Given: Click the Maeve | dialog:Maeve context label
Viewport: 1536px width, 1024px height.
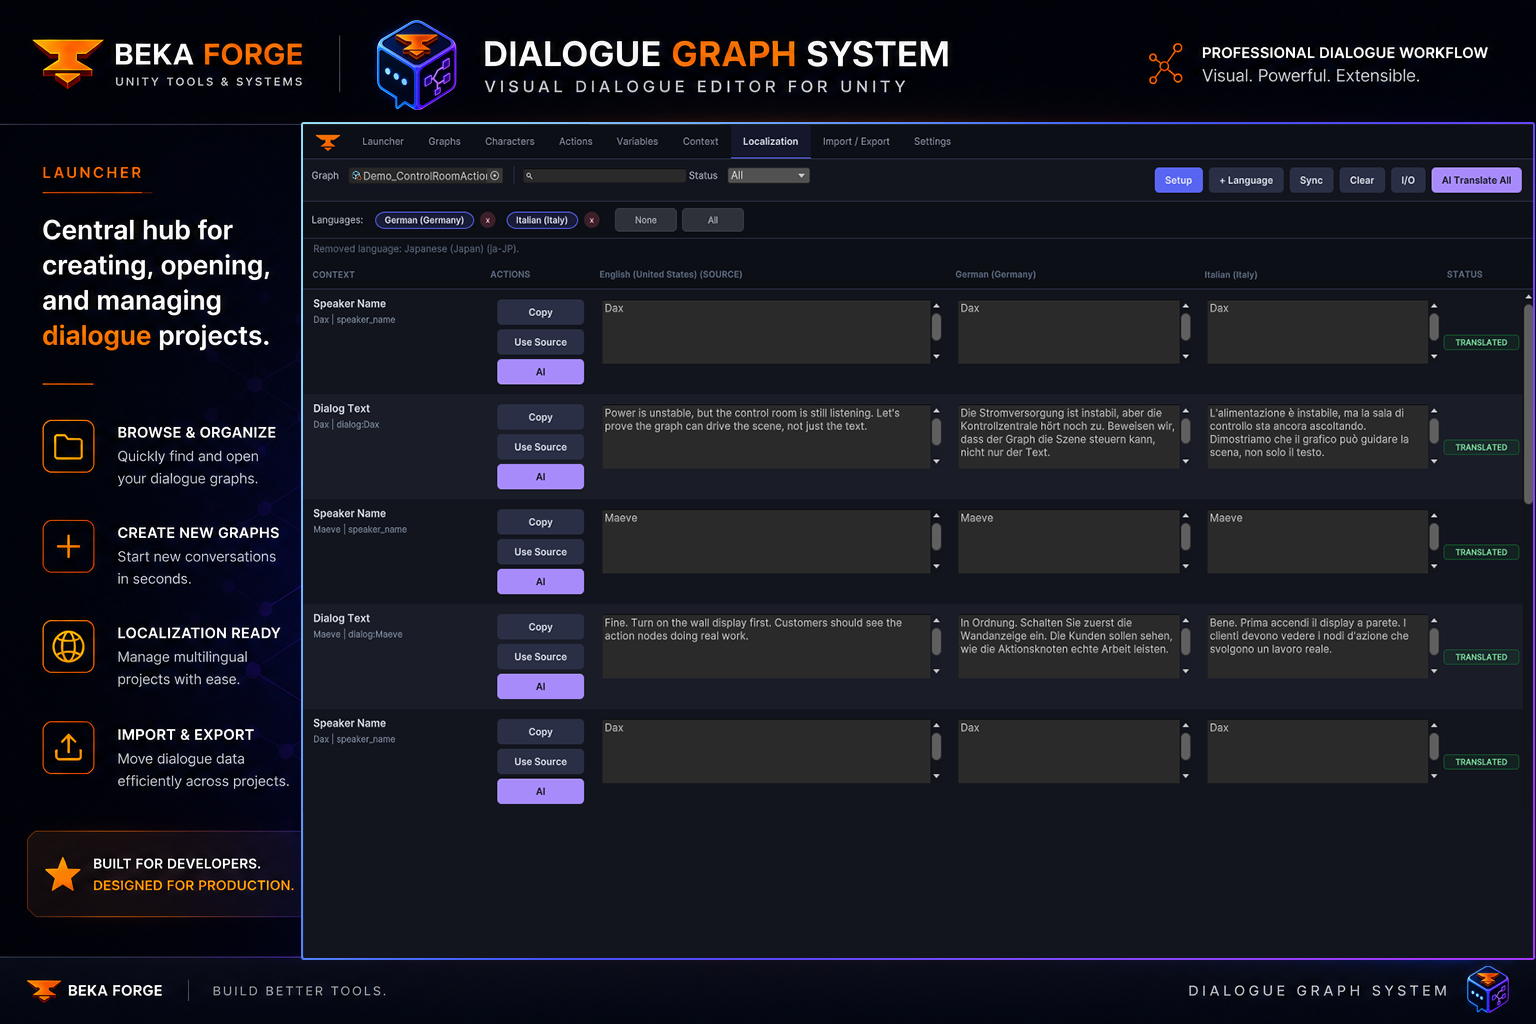Looking at the screenshot, I should tap(358, 634).
